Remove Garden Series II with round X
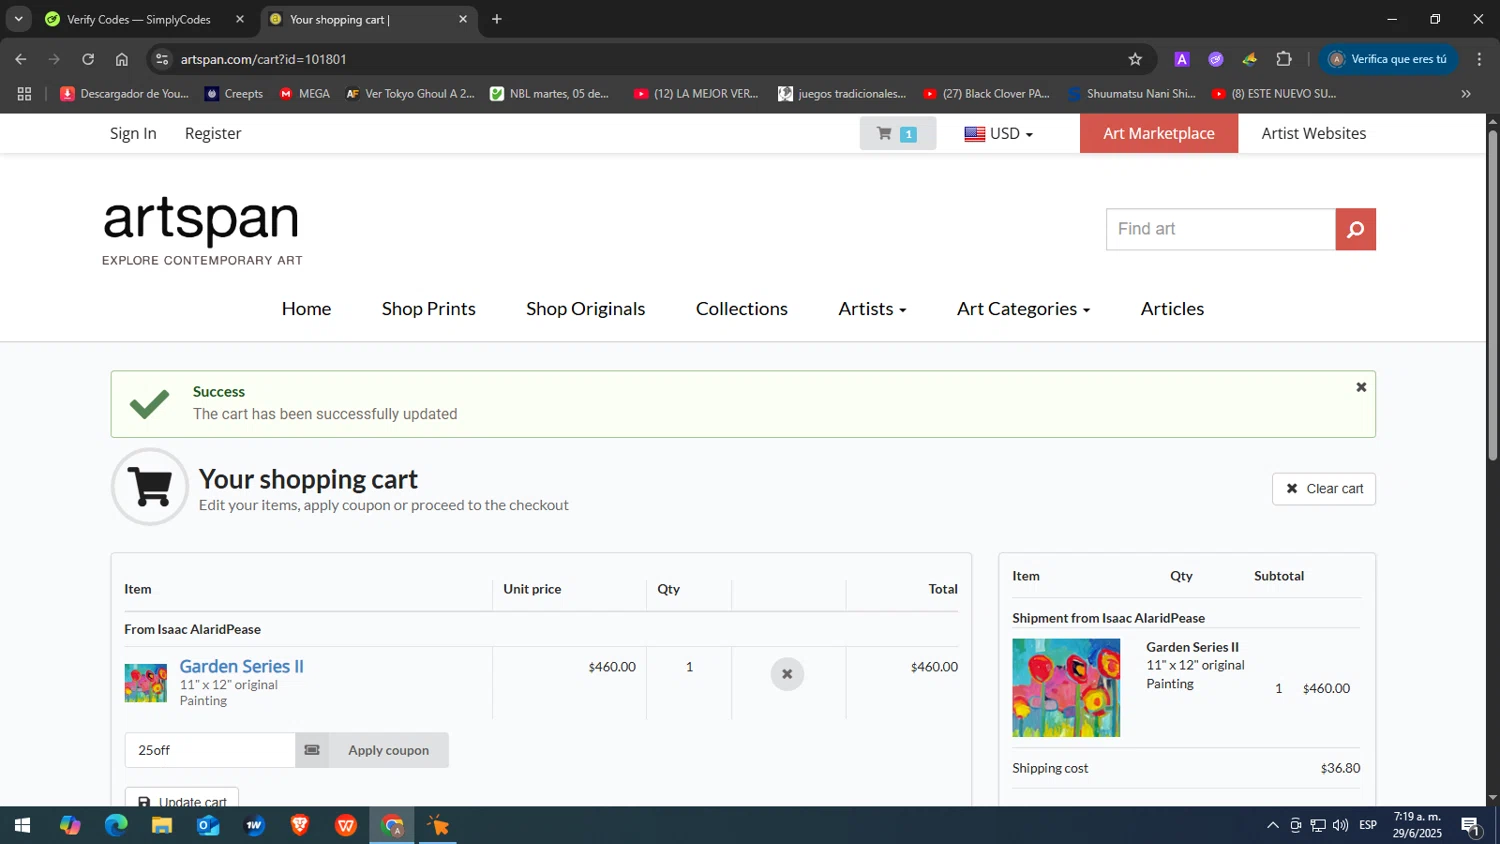 tap(787, 674)
